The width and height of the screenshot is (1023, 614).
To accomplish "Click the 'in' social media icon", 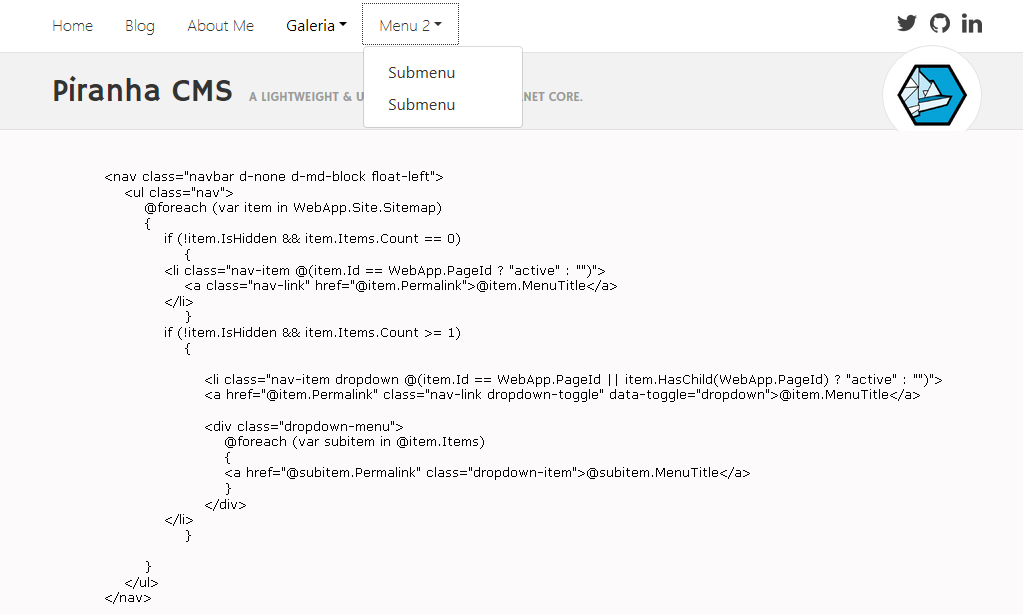I will pyautogui.click(x=971, y=22).
